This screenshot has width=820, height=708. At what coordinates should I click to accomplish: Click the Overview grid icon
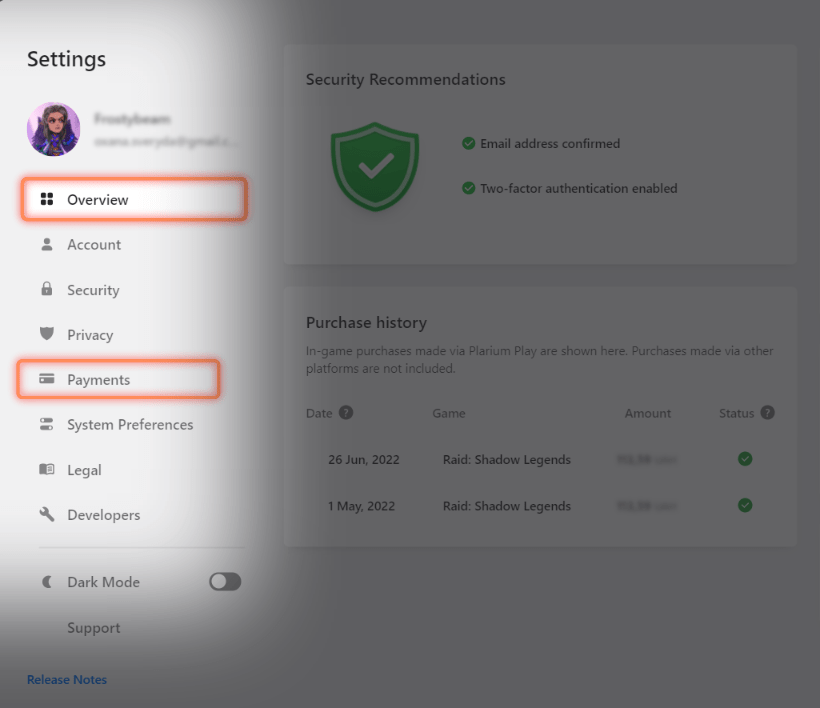tap(46, 200)
